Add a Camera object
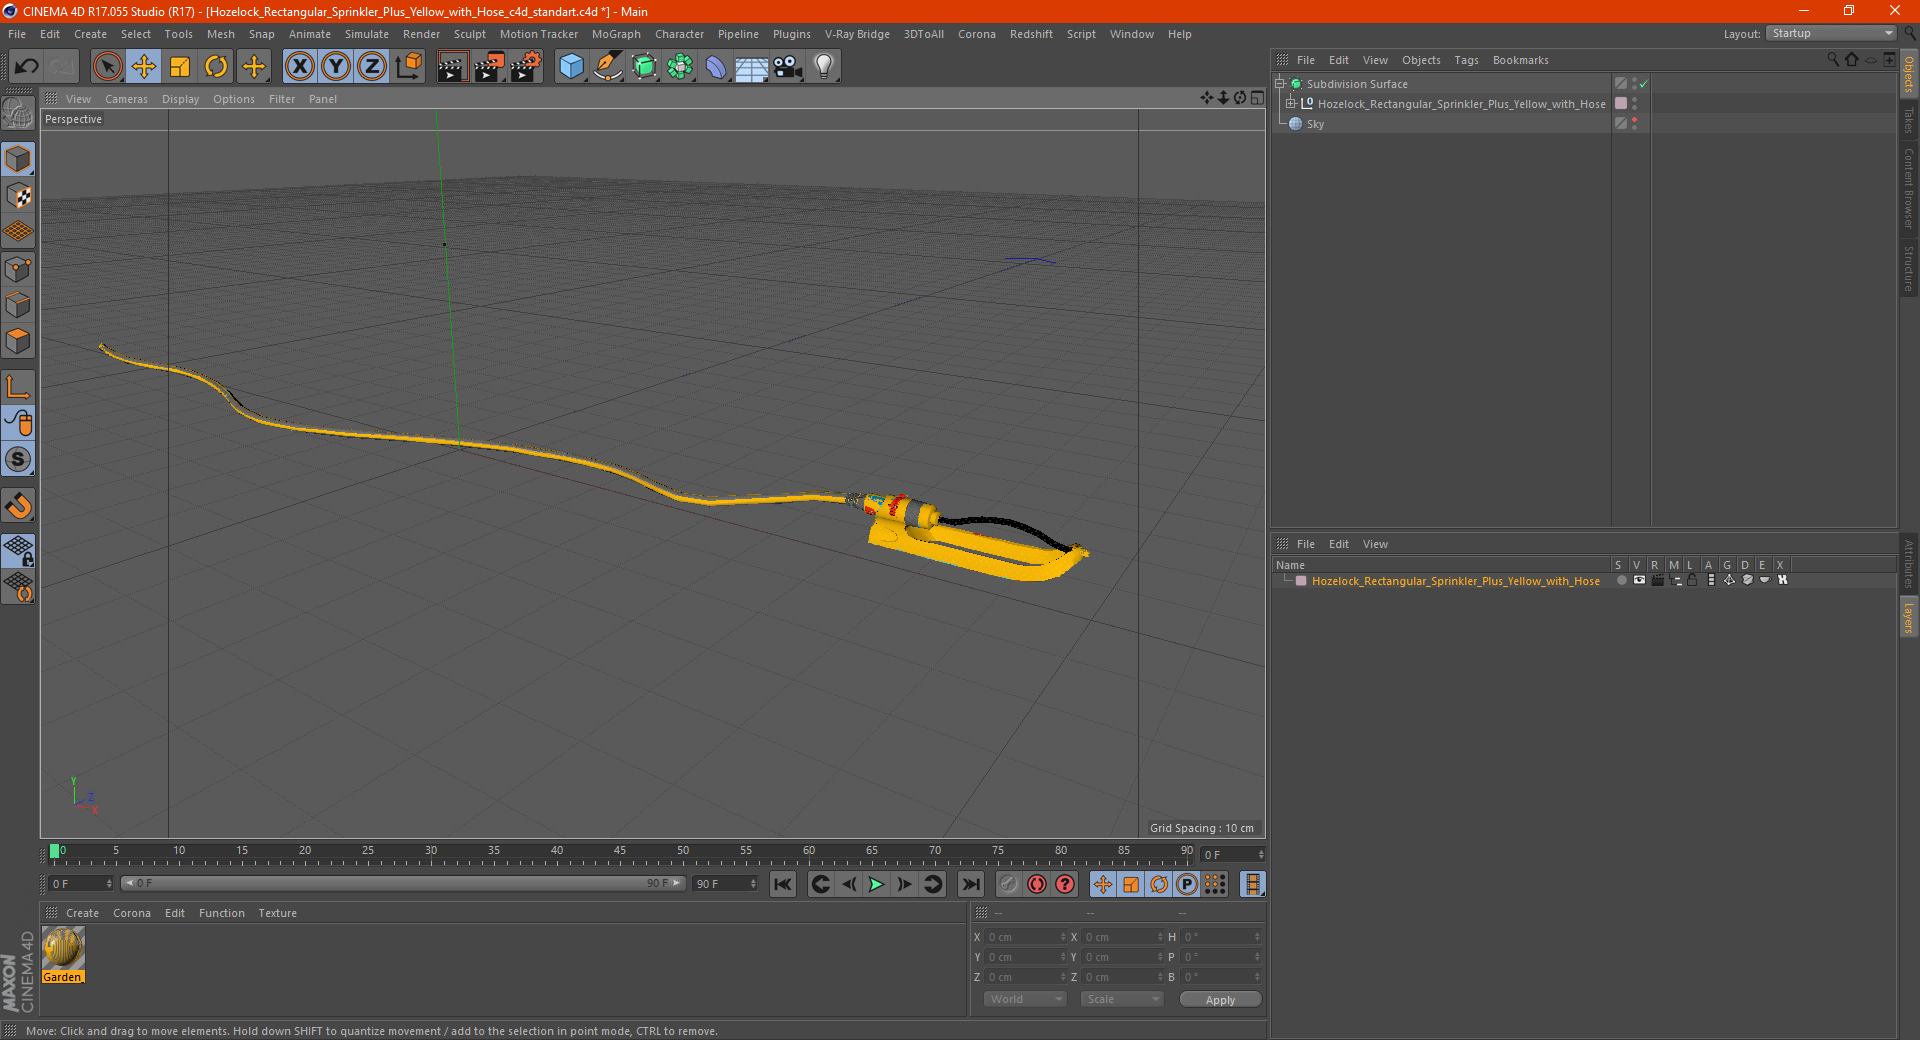Screen dimensions: 1920x1040 click(x=787, y=67)
